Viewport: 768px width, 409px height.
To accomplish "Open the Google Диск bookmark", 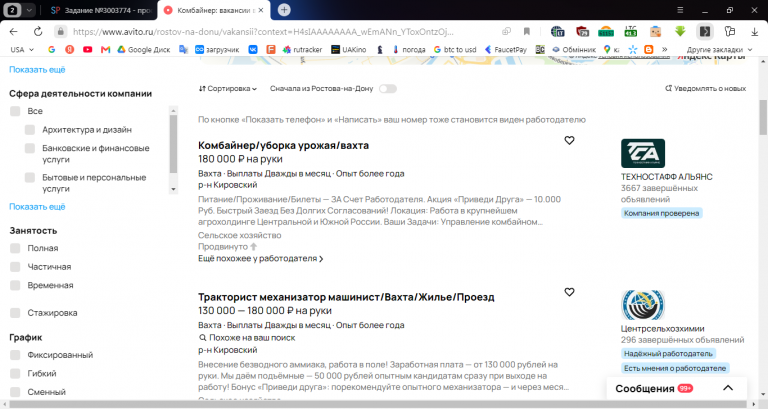I will pos(144,49).
